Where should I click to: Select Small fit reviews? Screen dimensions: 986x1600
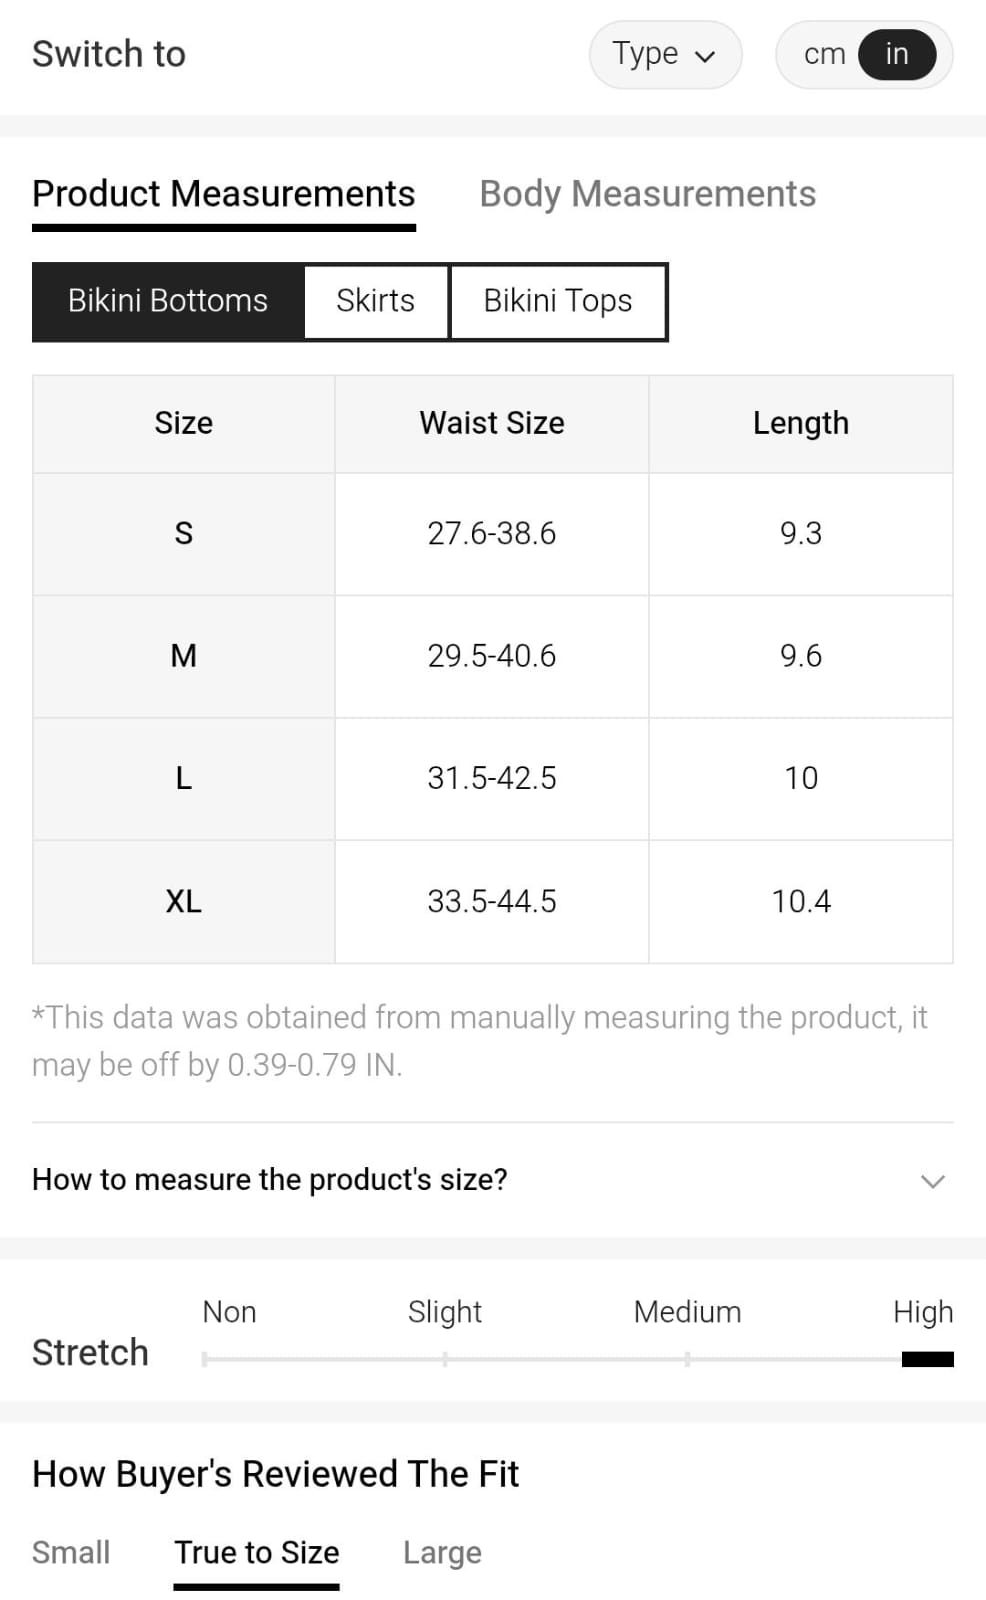point(71,1552)
